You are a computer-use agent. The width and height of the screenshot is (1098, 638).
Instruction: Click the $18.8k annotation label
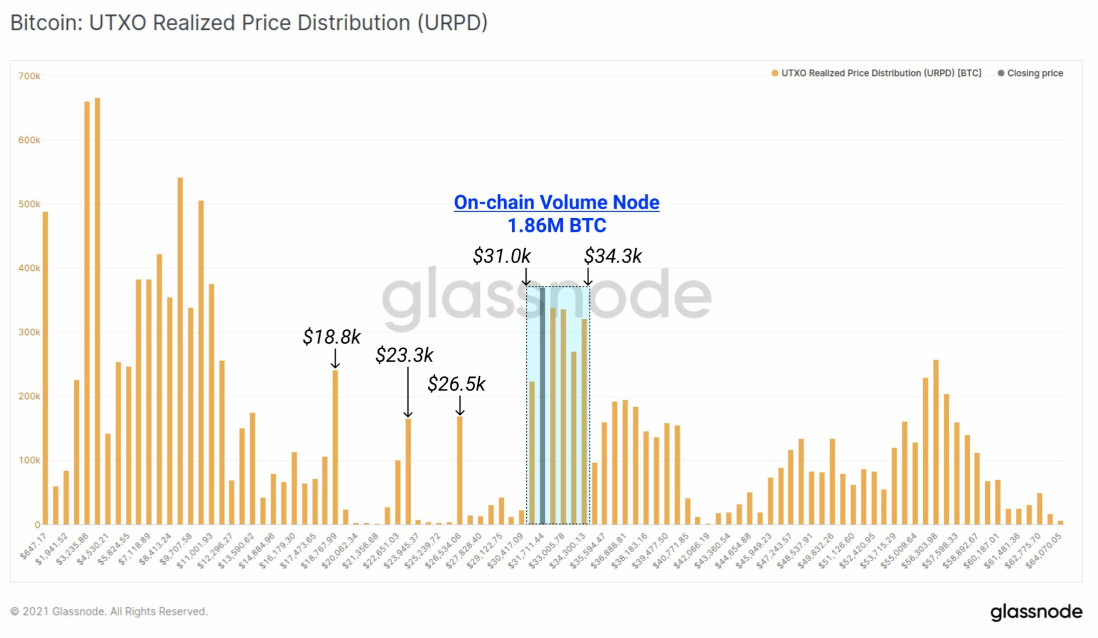(x=331, y=337)
